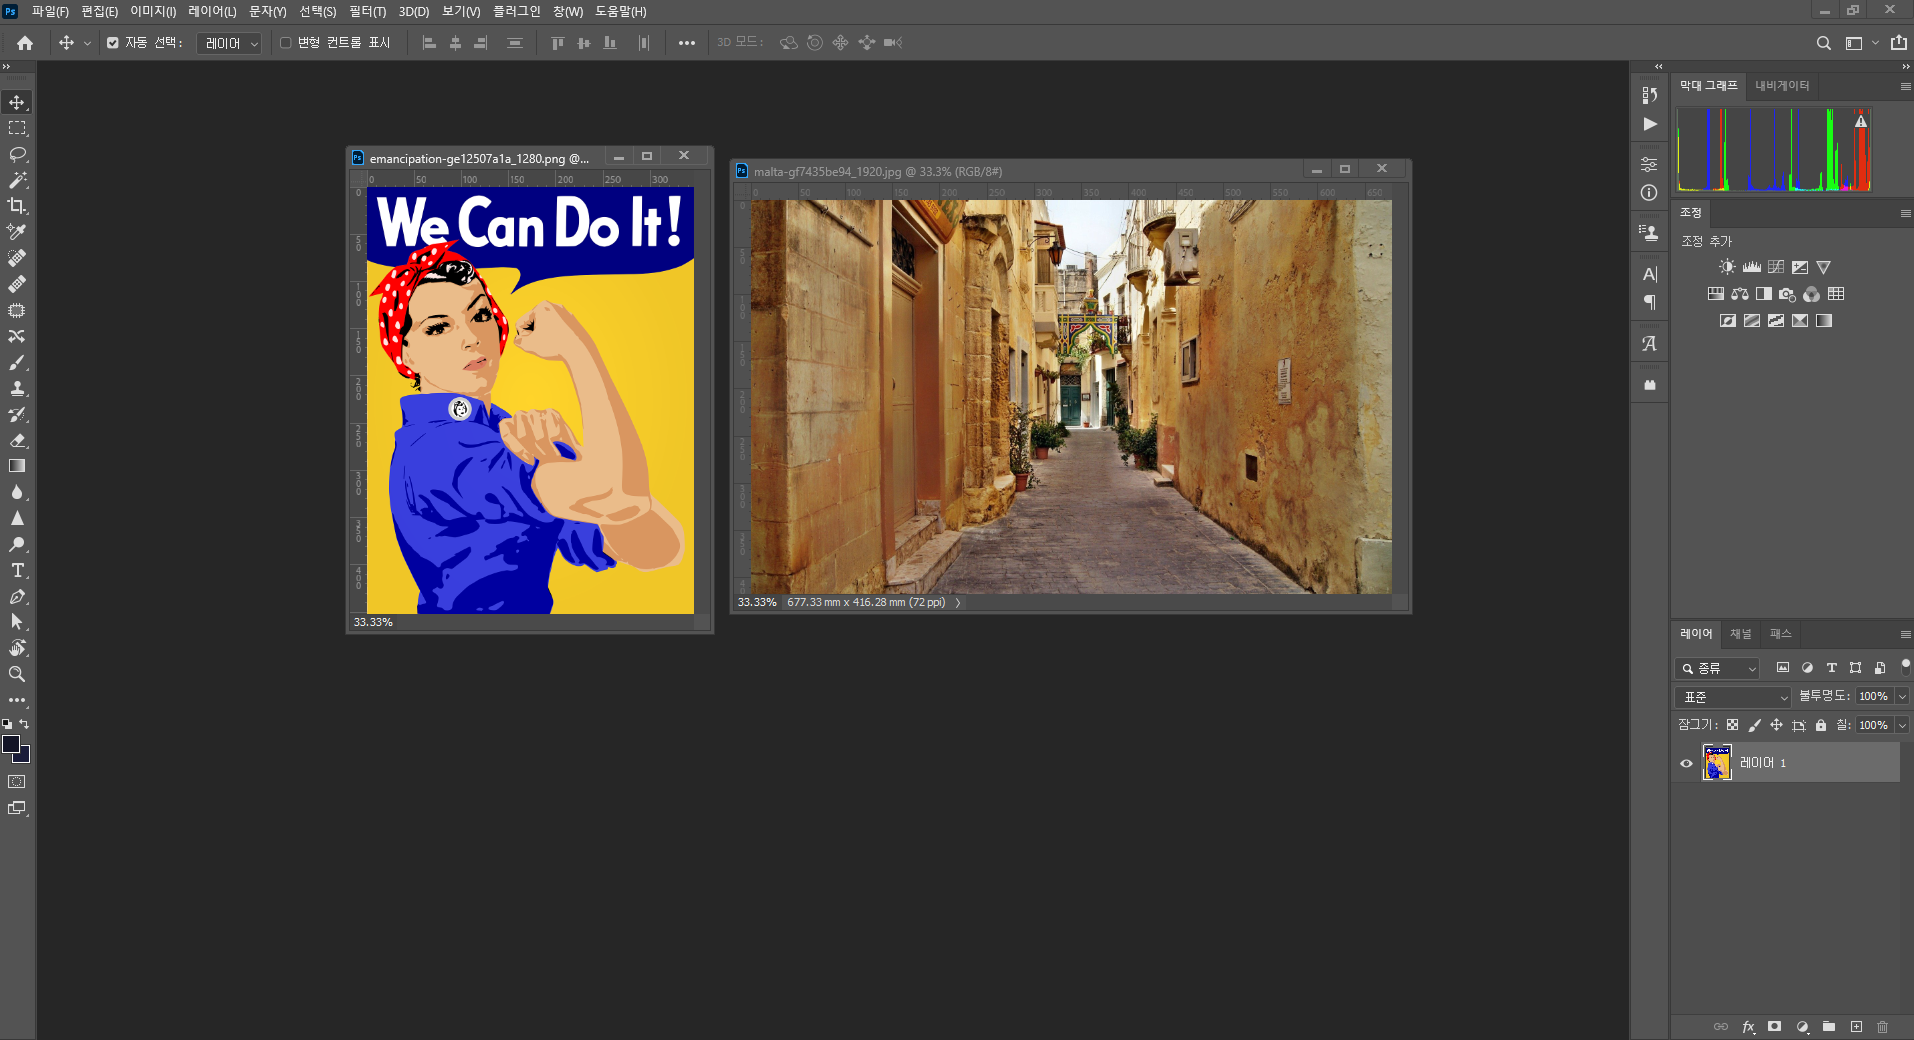Delete the layer with trash icon
Screen dimensions: 1914x1040
pyautogui.click(x=1883, y=1027)
